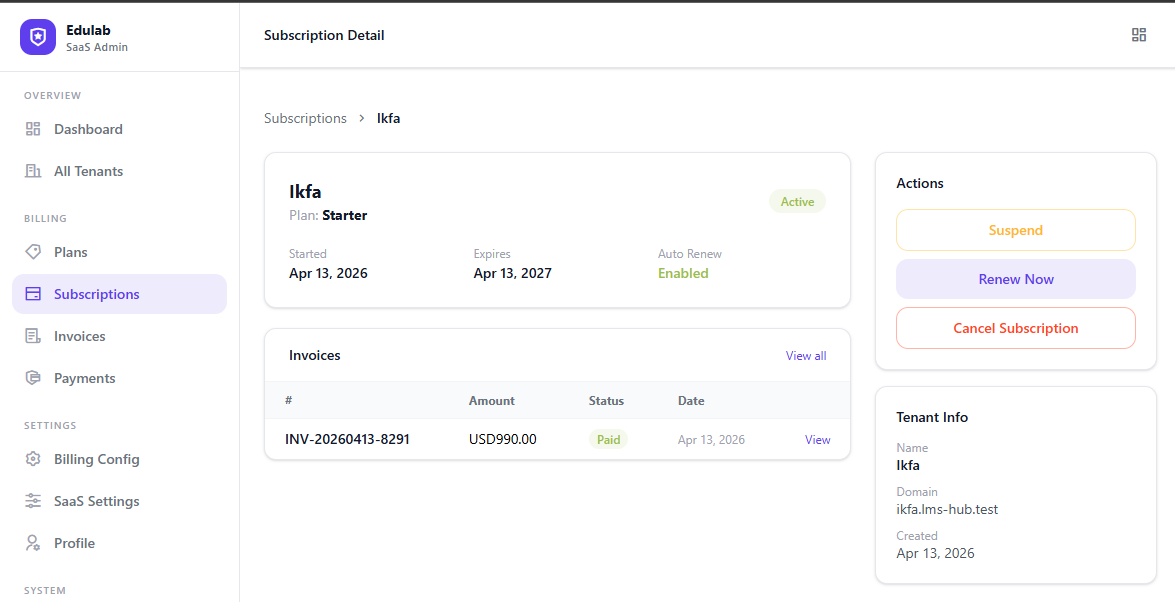The image size is (1175, 602).
Task: Suspend the Ikfa subscription
Action: (x=1015, y=230)
